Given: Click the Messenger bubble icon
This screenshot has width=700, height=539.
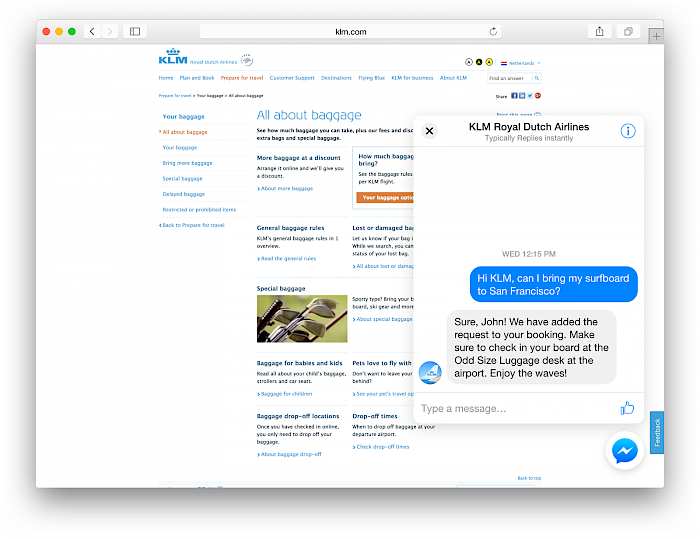Looking at the screenshot, I should (625, 451).
